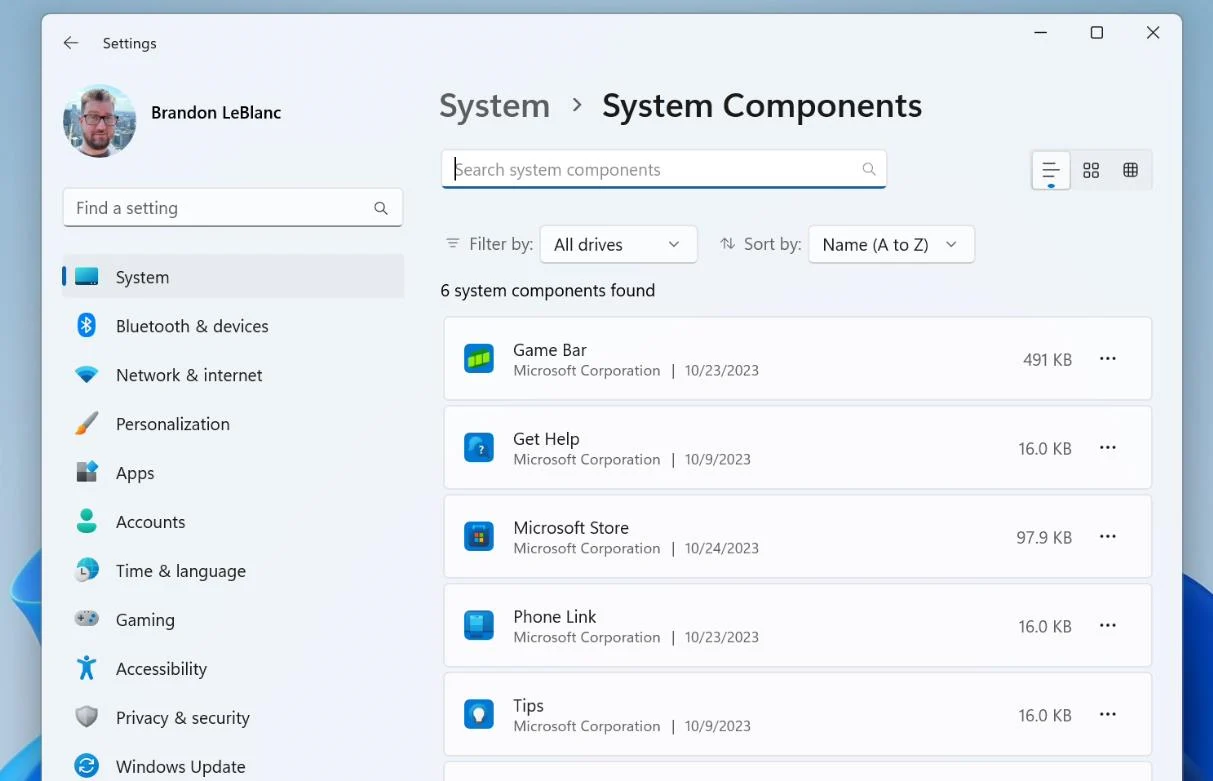Open the System settings category
Viewport: 1213px width, 781px height.
233,277
